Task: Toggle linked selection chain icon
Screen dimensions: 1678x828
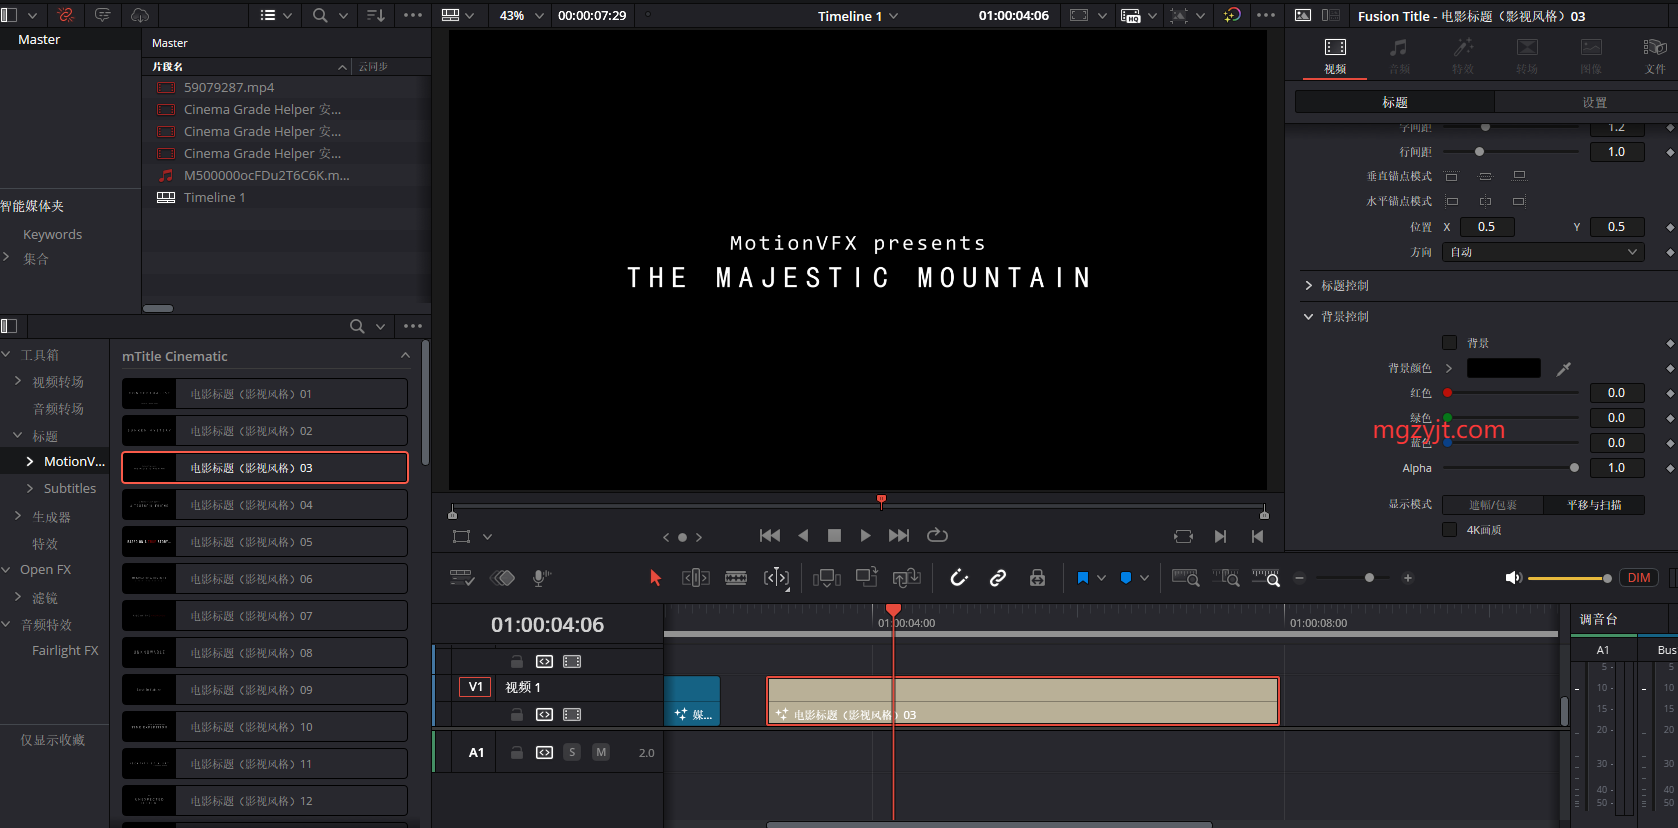Action: [x=998, y=578]
